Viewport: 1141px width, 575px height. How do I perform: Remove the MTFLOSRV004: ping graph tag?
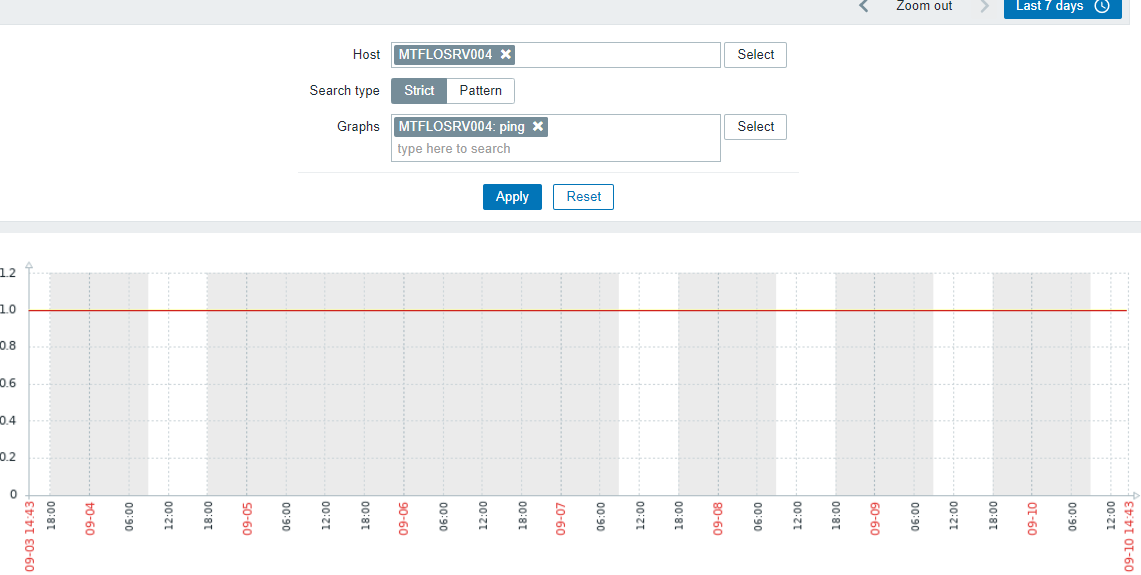(x=538, y=126)
